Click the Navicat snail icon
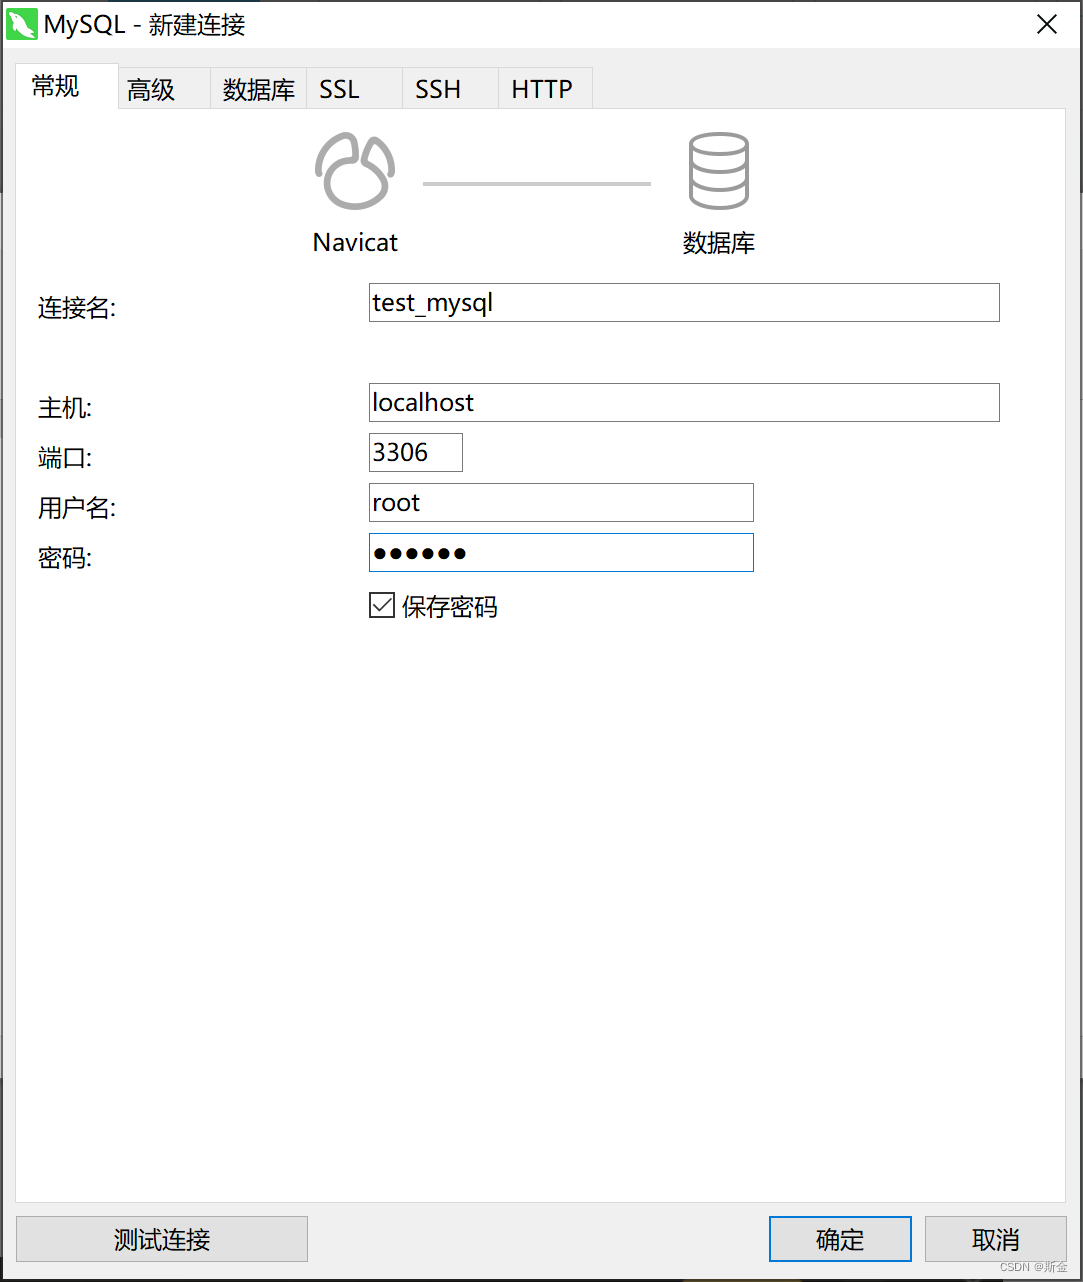This screenshot has height=1282, width=1083. pos(354,170)
